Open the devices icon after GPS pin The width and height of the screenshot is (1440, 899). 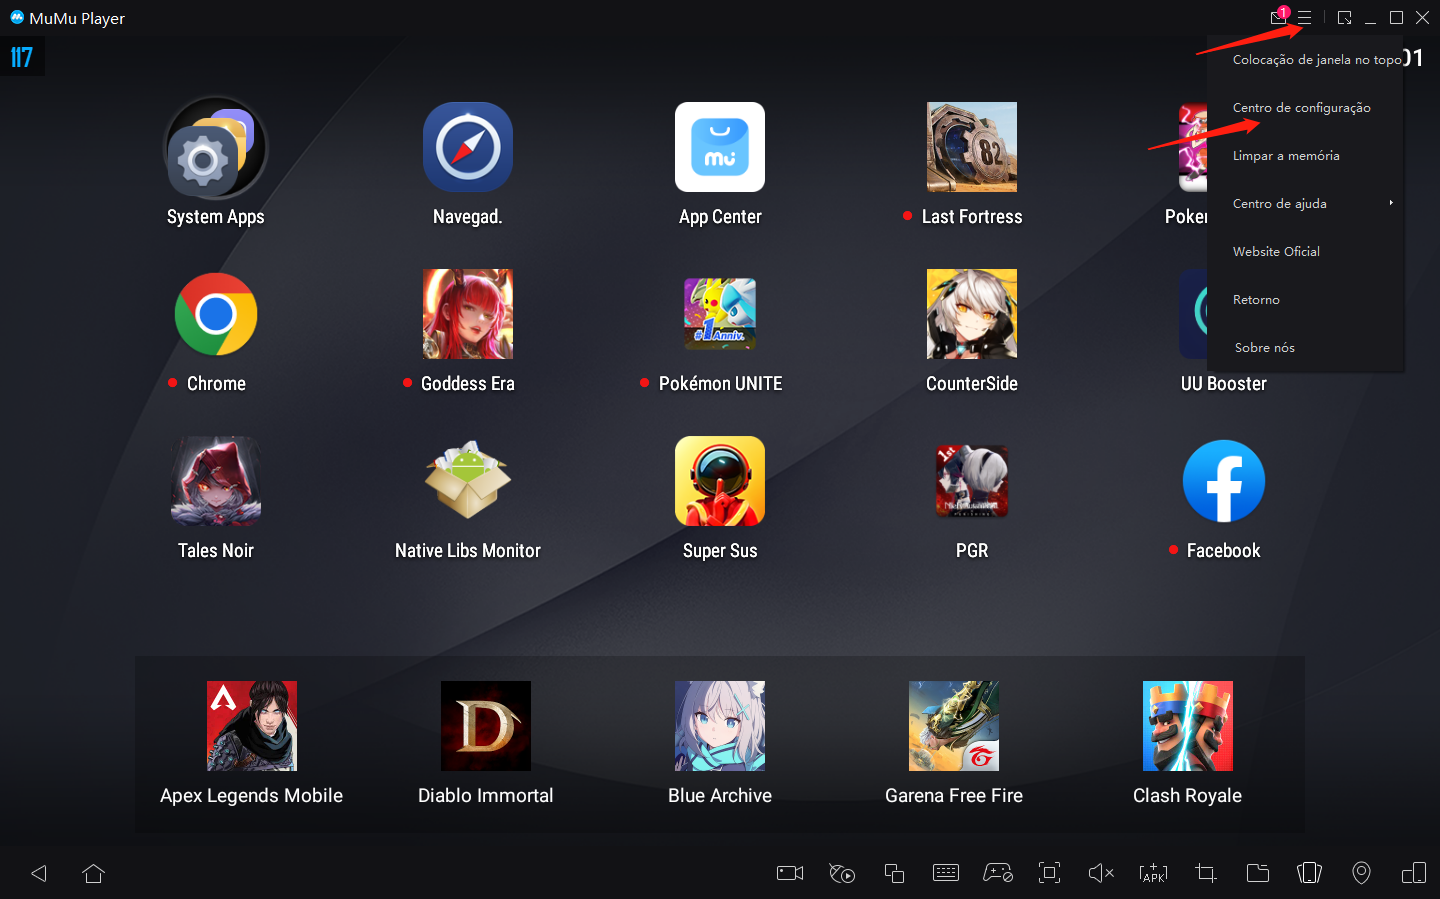pyautogui.click(x=1414, y=873)
